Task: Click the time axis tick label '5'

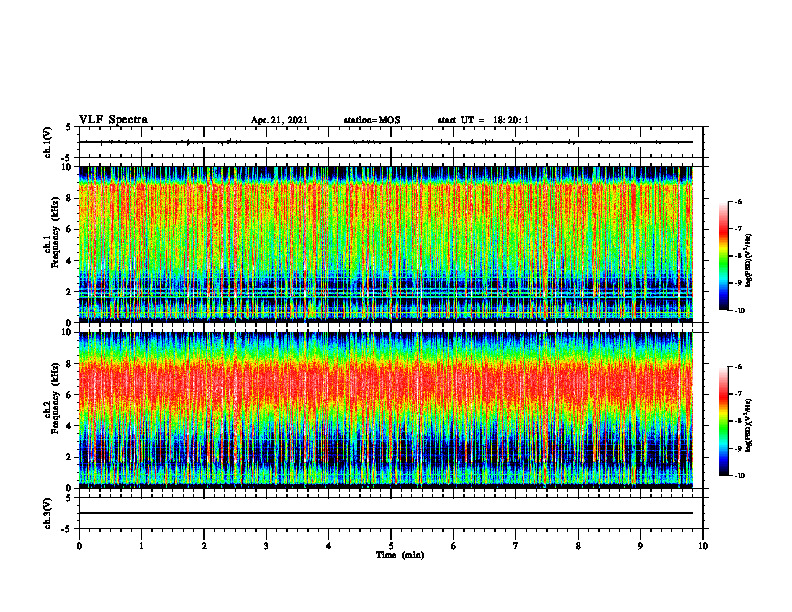Action: (x=391, y=546)
